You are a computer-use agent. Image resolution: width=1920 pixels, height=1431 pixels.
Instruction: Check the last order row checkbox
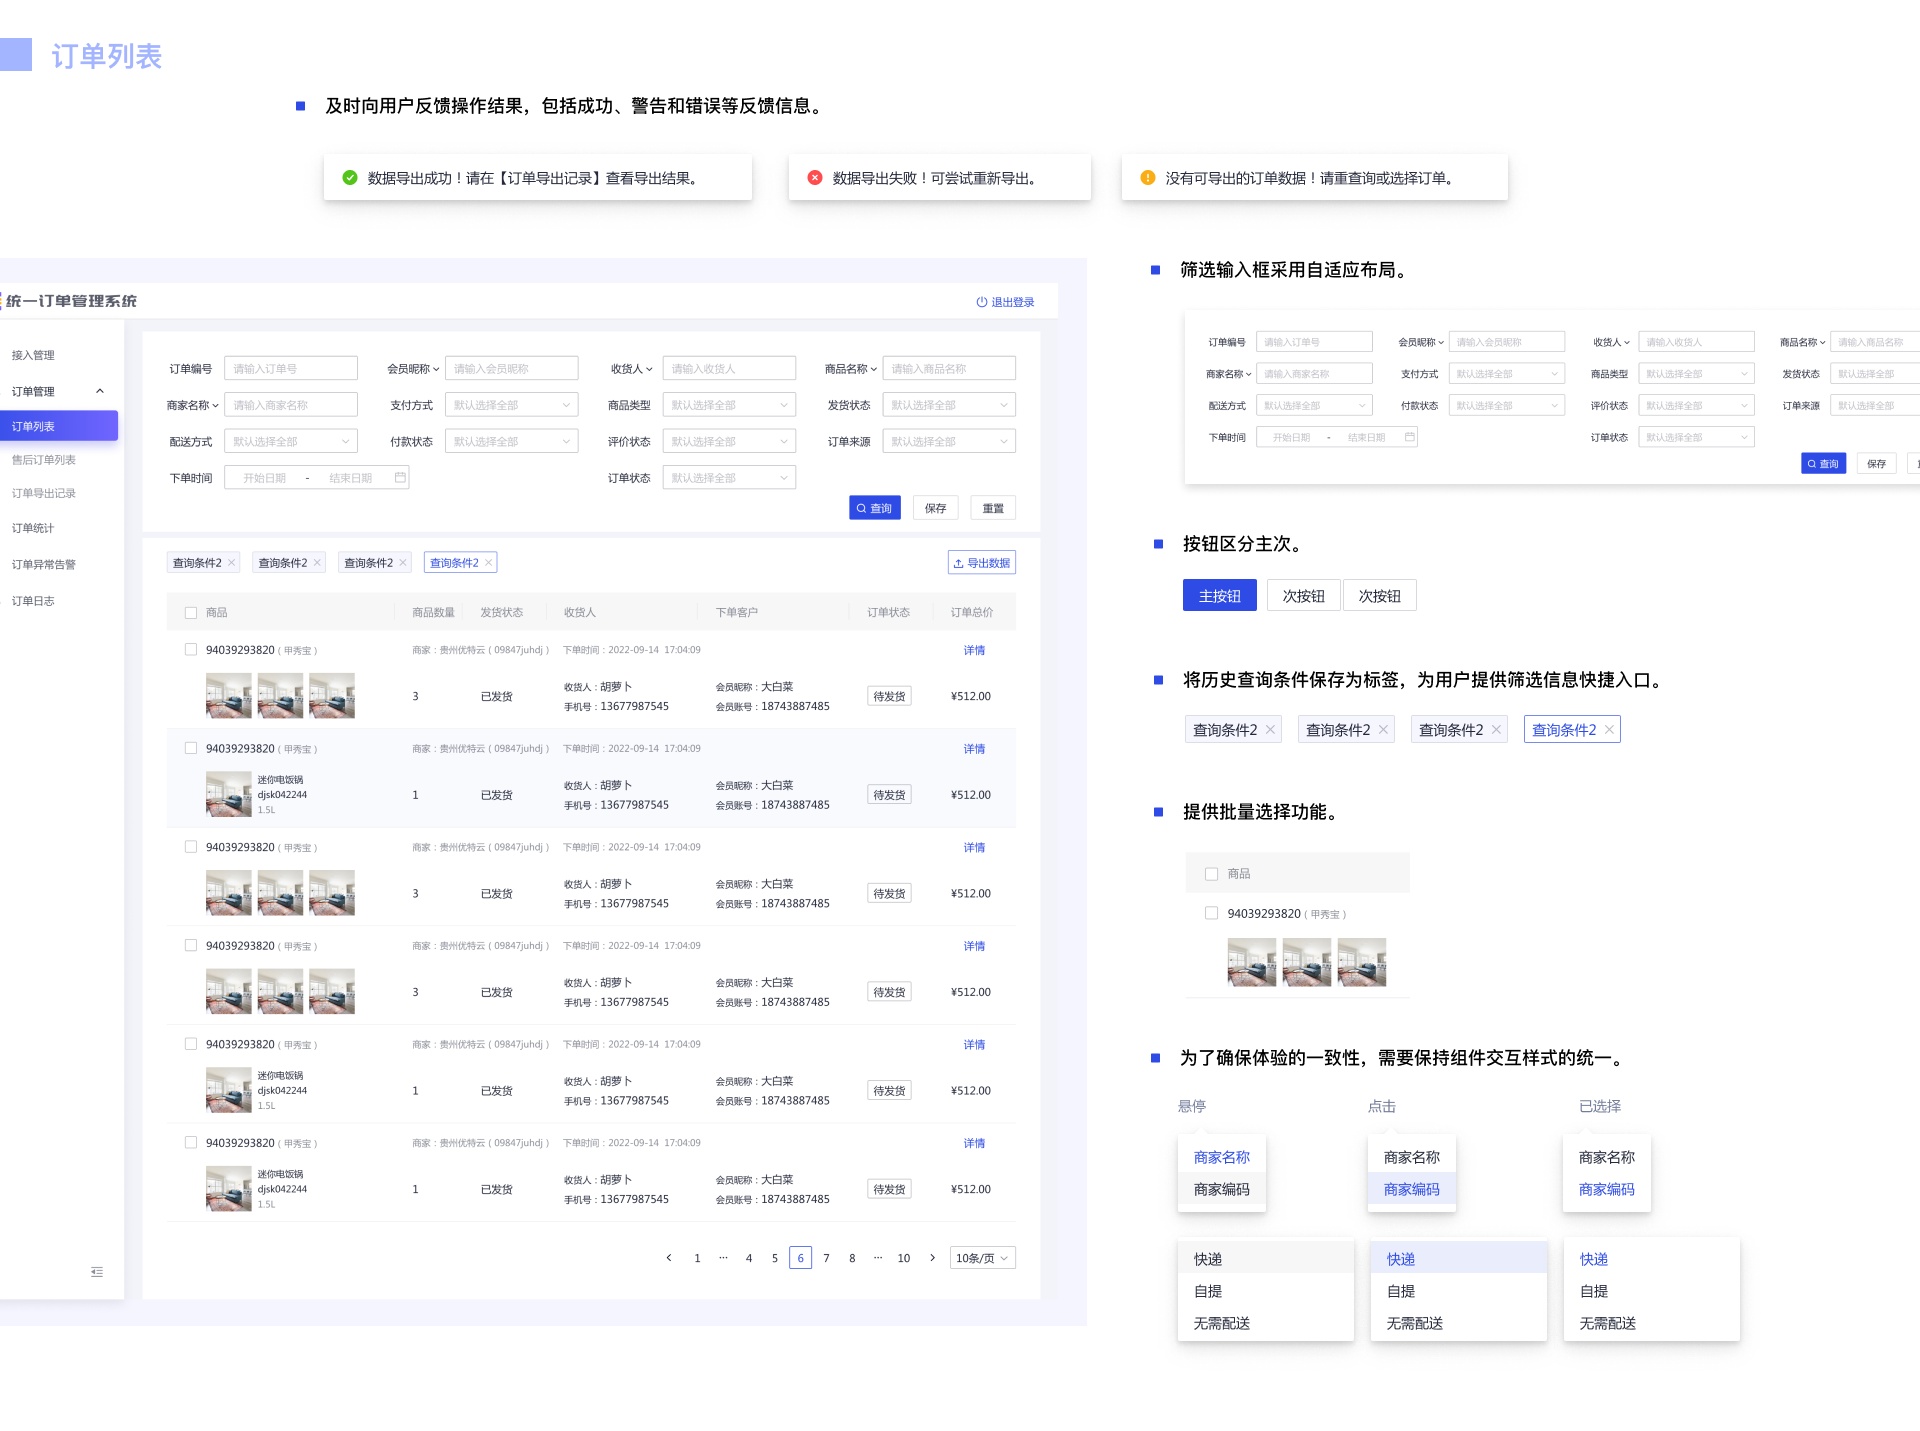tap(191, 1143)
